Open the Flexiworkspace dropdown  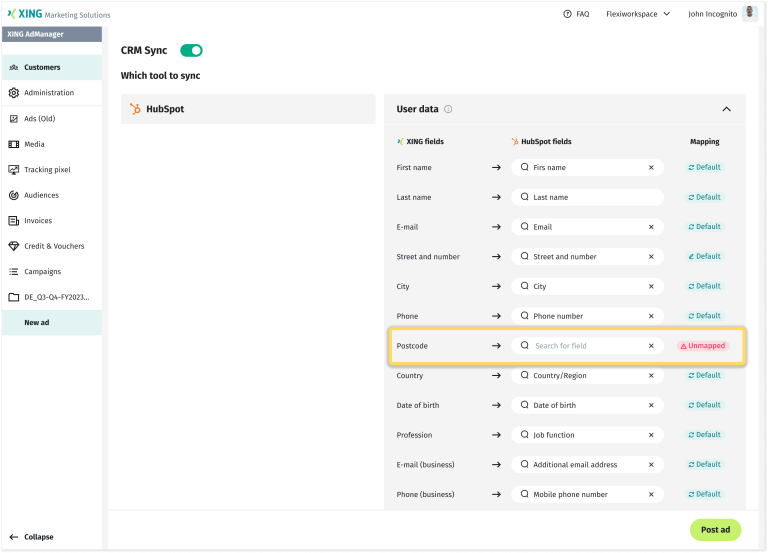tap(637, 14)
